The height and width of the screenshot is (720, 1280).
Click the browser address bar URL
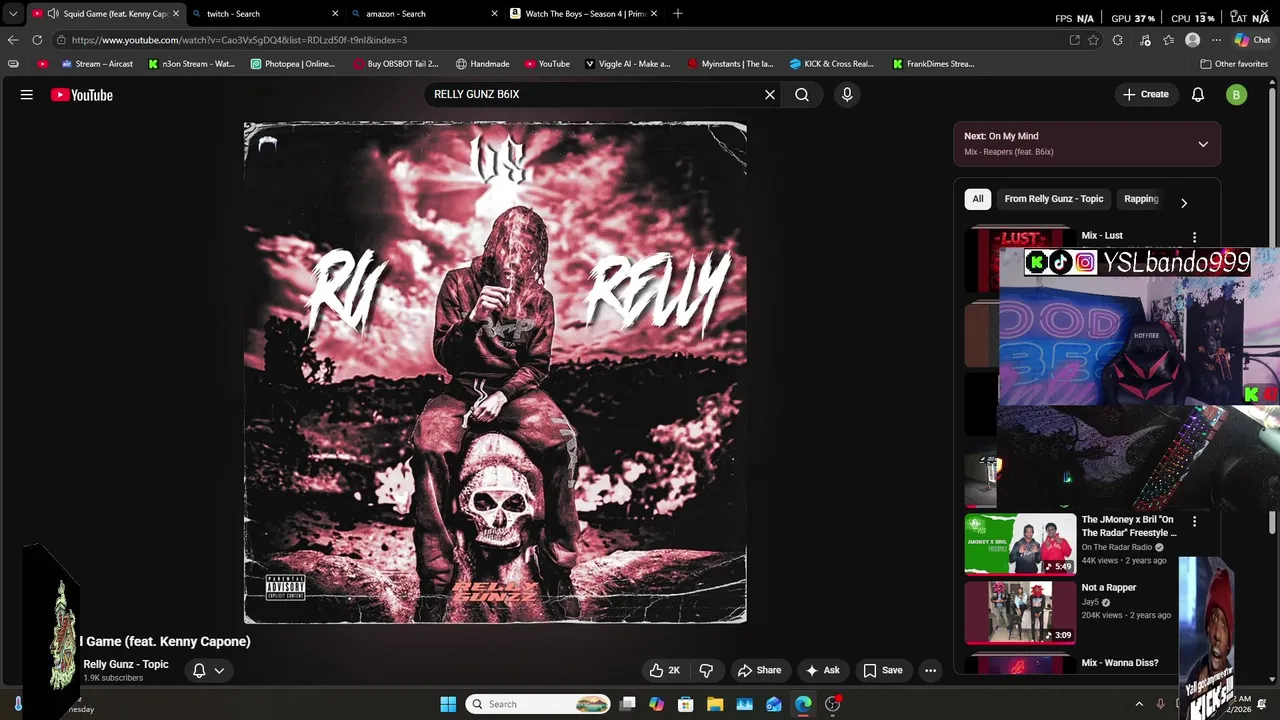[239, 40]
